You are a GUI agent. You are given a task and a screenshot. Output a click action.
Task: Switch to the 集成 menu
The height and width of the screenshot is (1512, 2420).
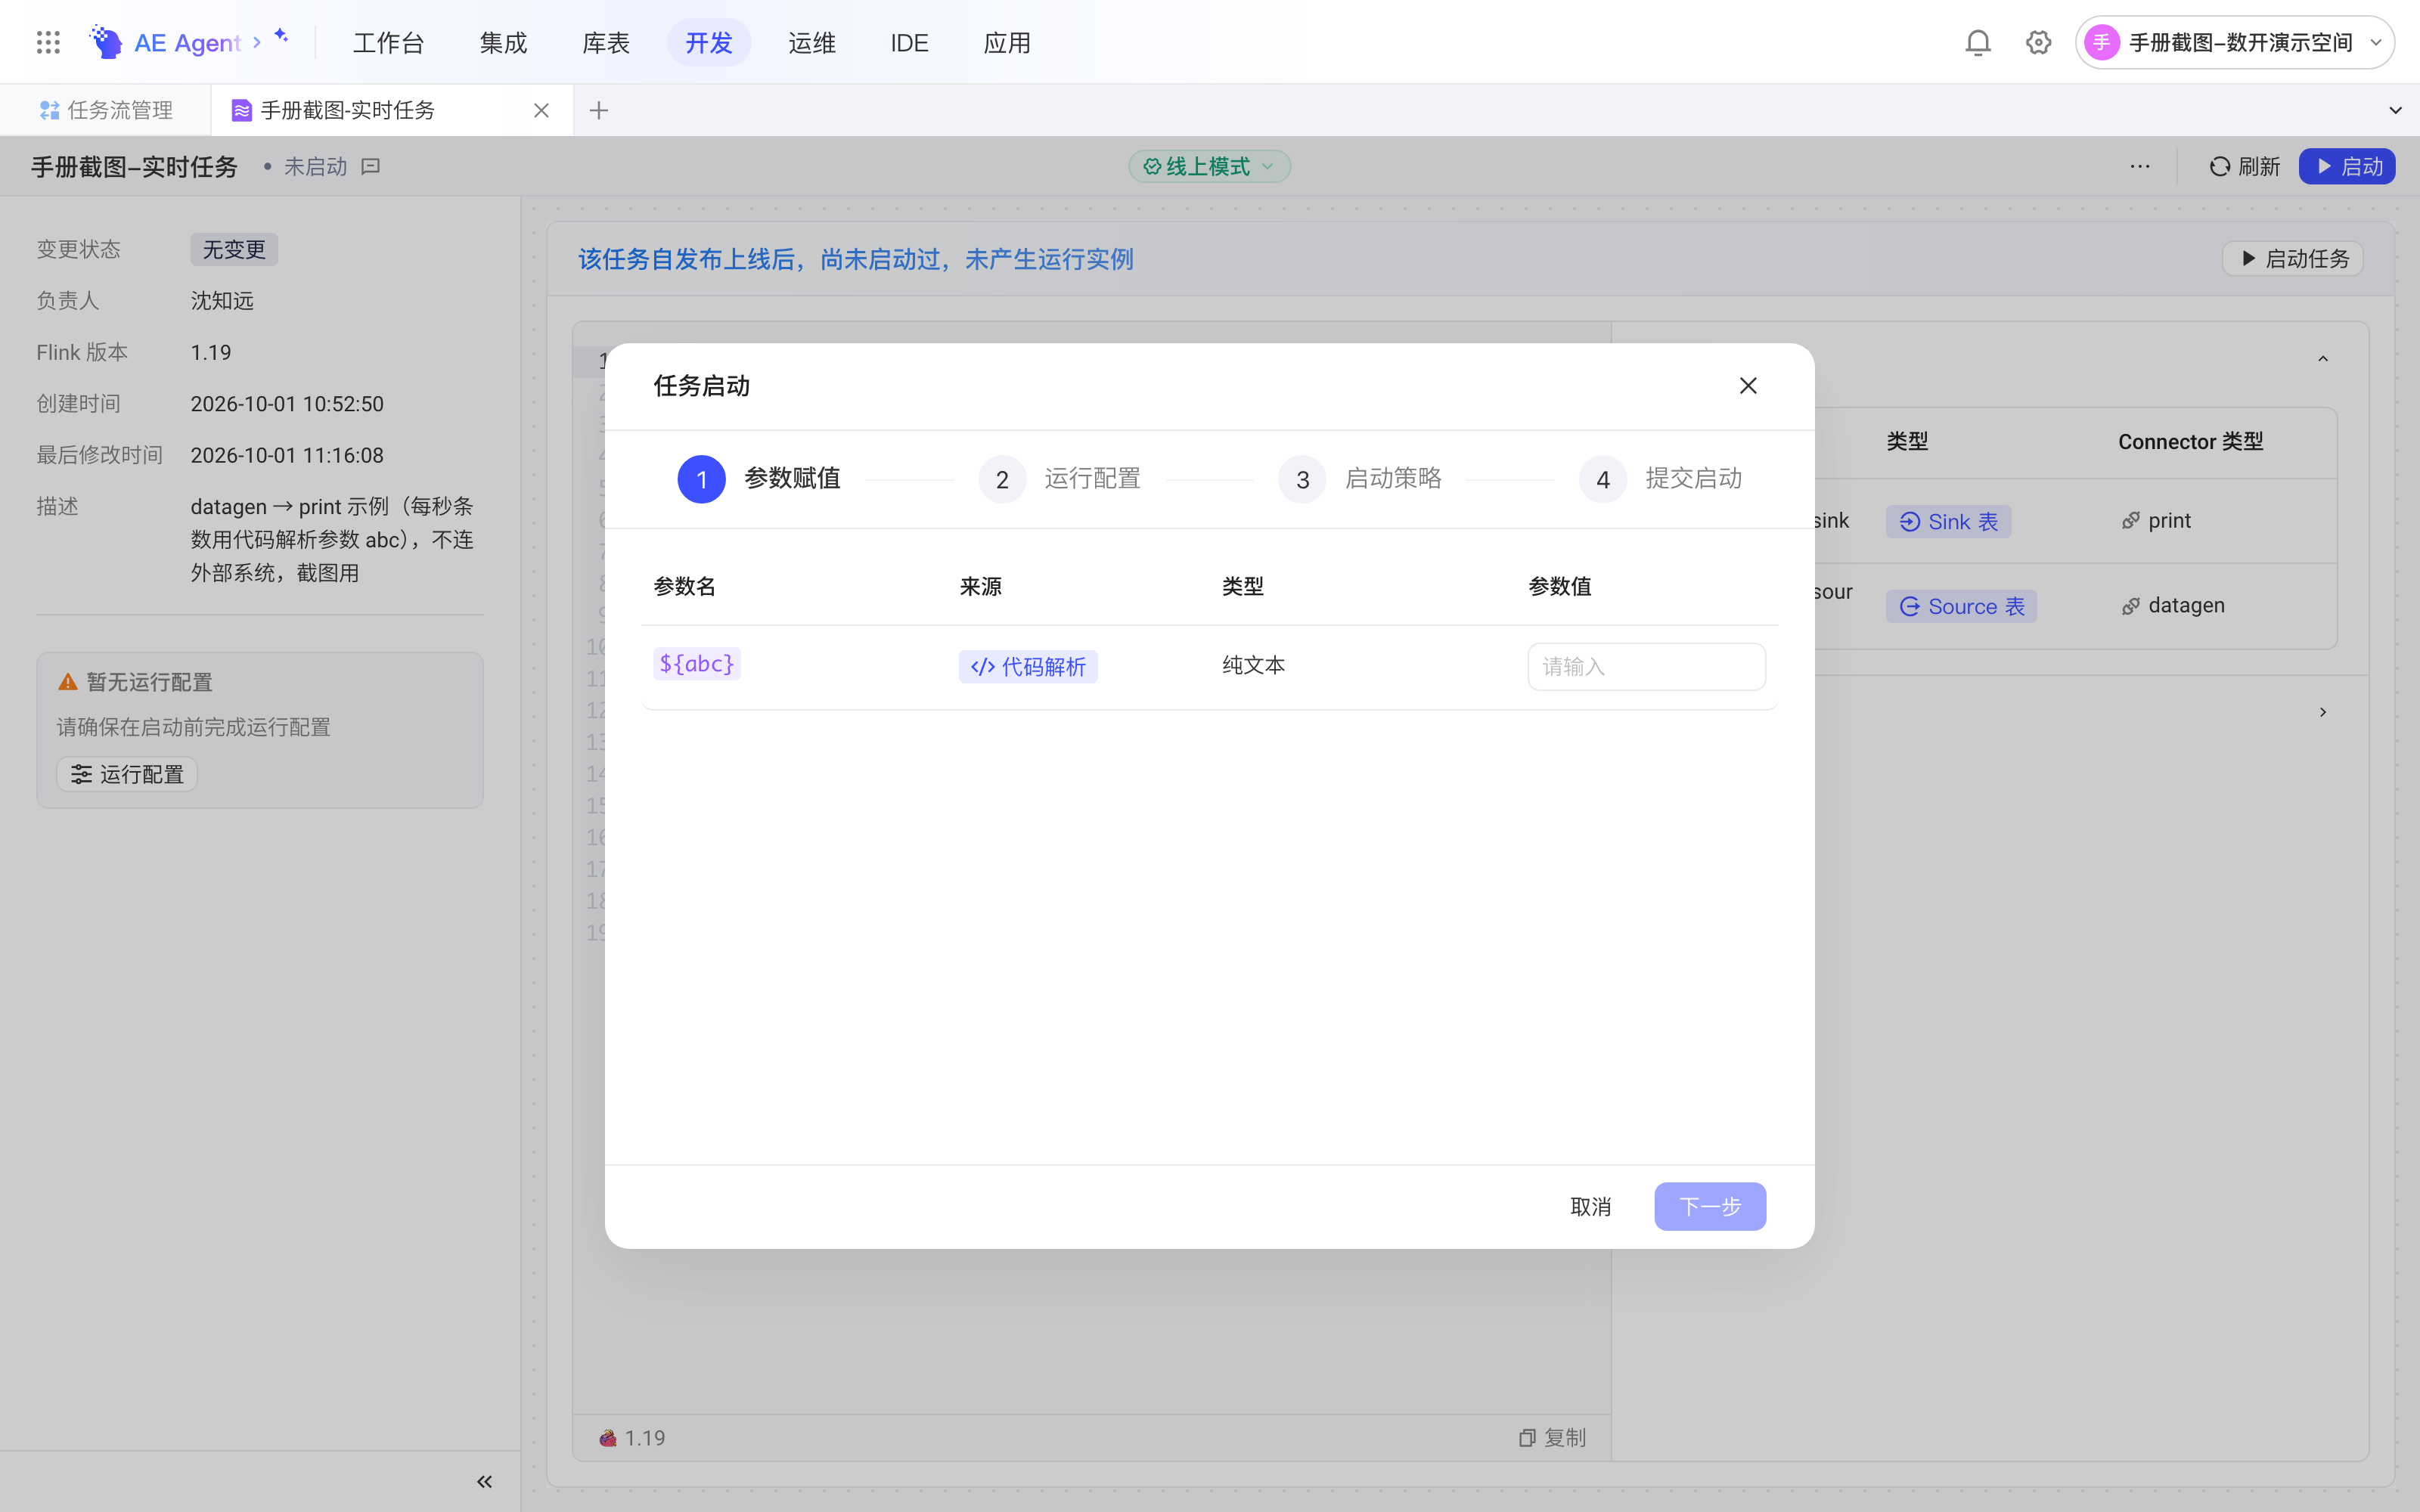pos(503,42)
